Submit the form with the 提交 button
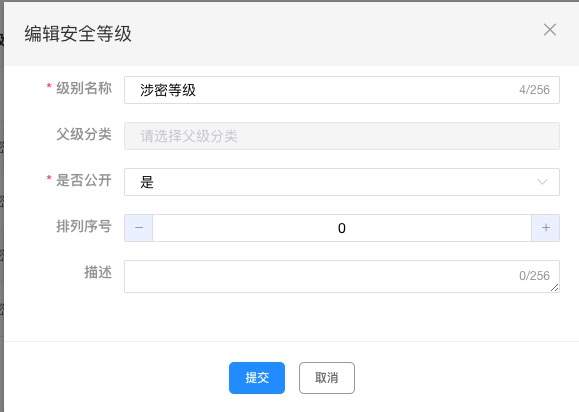579x412 pixels. [257, 378]
